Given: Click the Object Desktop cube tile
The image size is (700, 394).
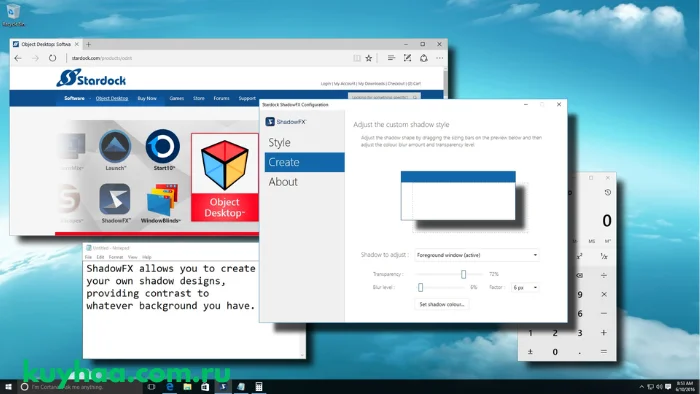Looking at the screenshot, I should (x=225, y=177).
